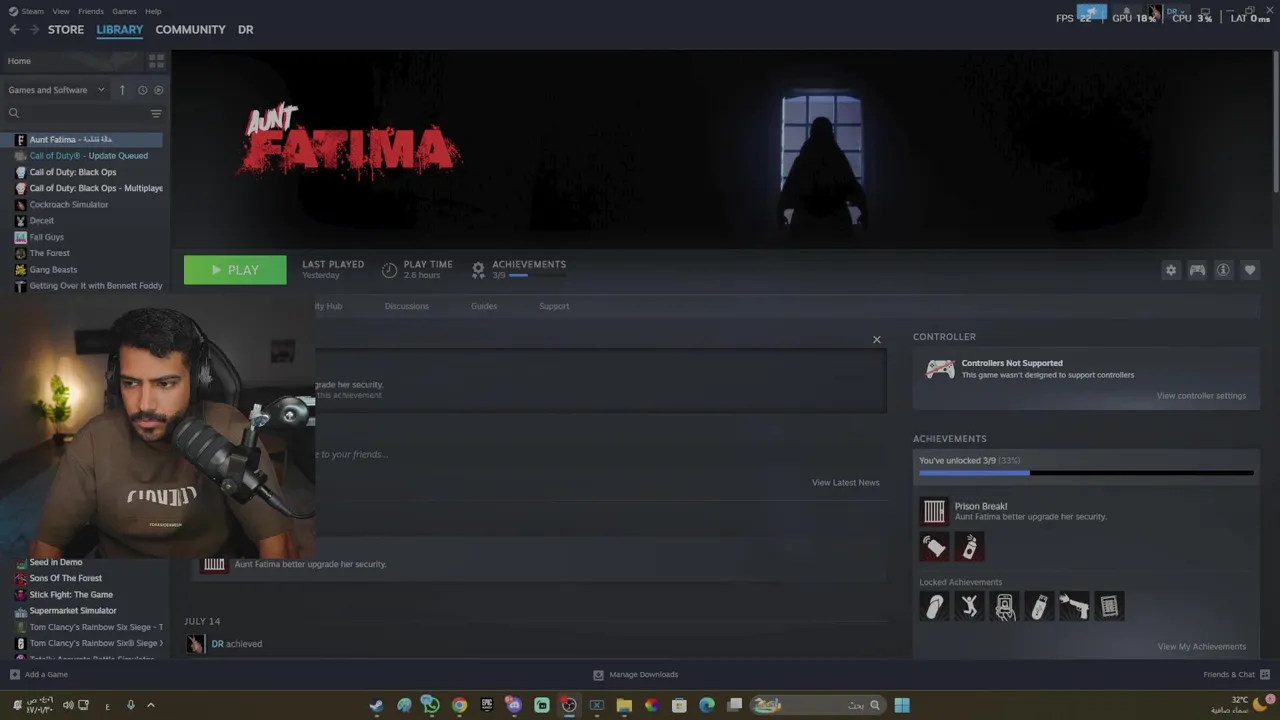Viewport: 1280px width, 720px height.
Task: Click locked document achievement icon
Action: click(x=1109, y=606)
